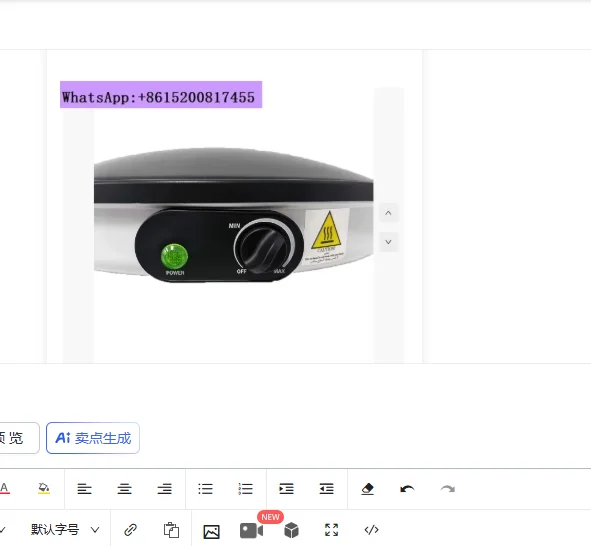This screenshot has width=591, height=546.
Task: Insert a hyperlink with link icon
Action: click(130, 530)
